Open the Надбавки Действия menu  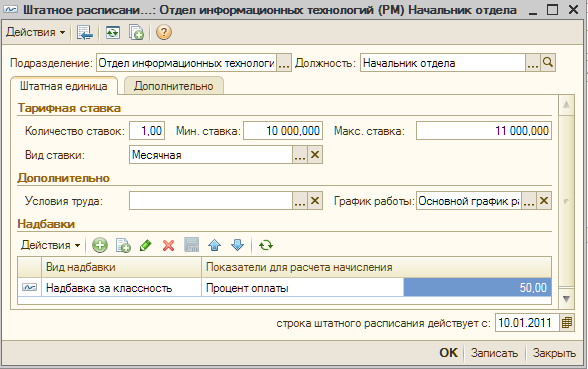pos(50,245)
